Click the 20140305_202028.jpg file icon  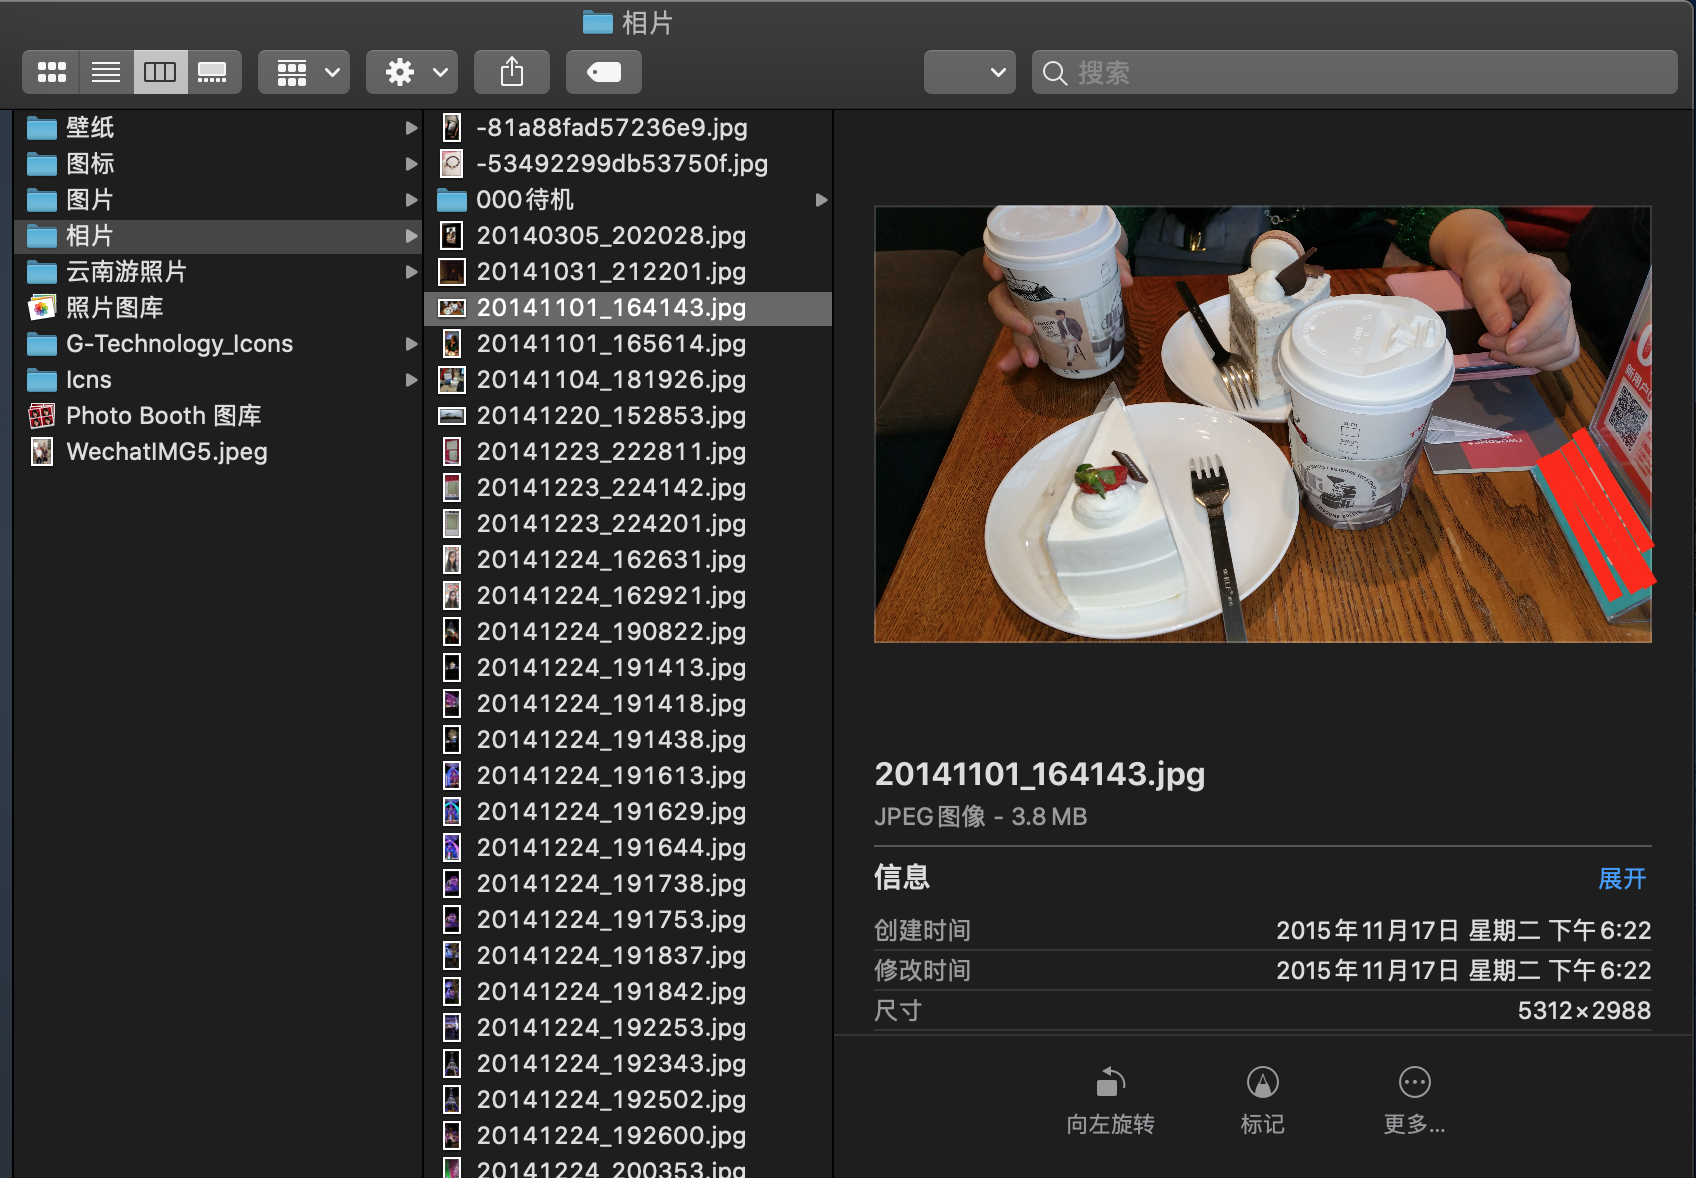point(452,236)
